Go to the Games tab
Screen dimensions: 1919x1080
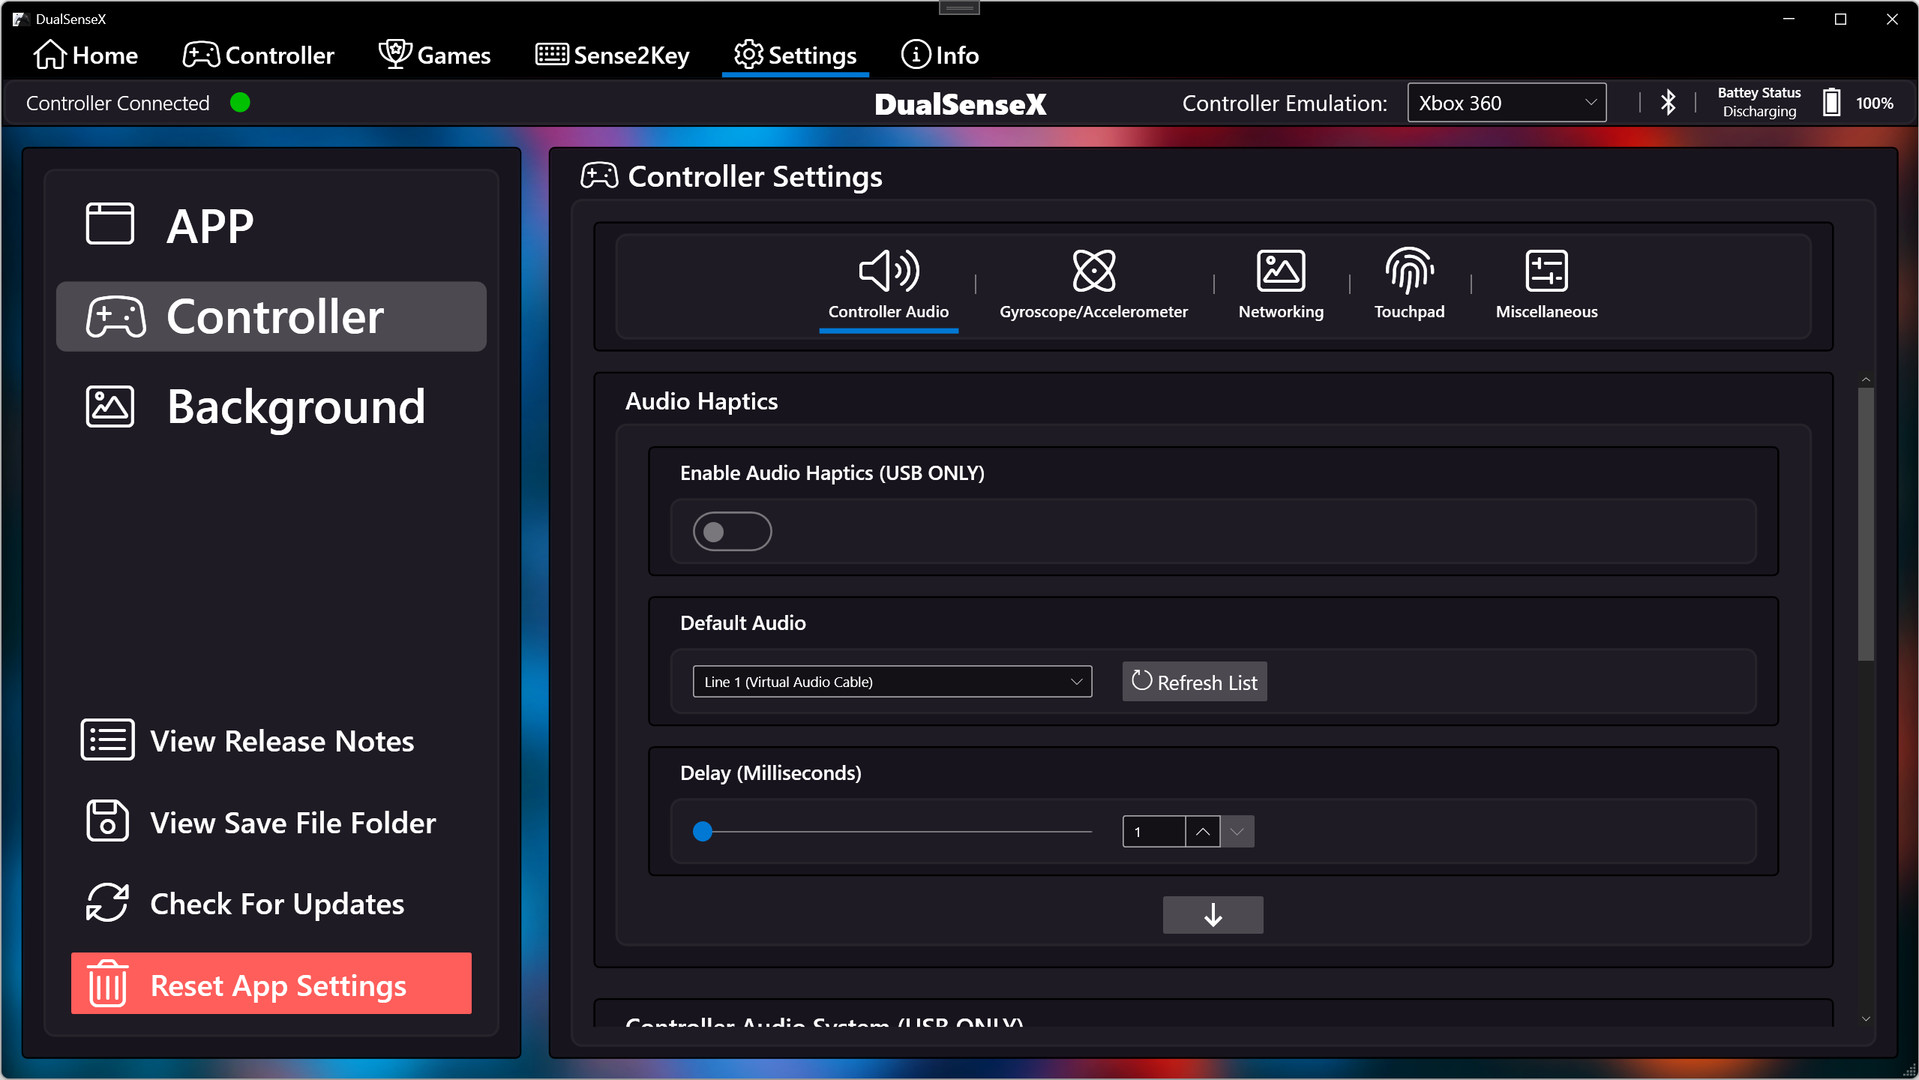click(435, 55)
